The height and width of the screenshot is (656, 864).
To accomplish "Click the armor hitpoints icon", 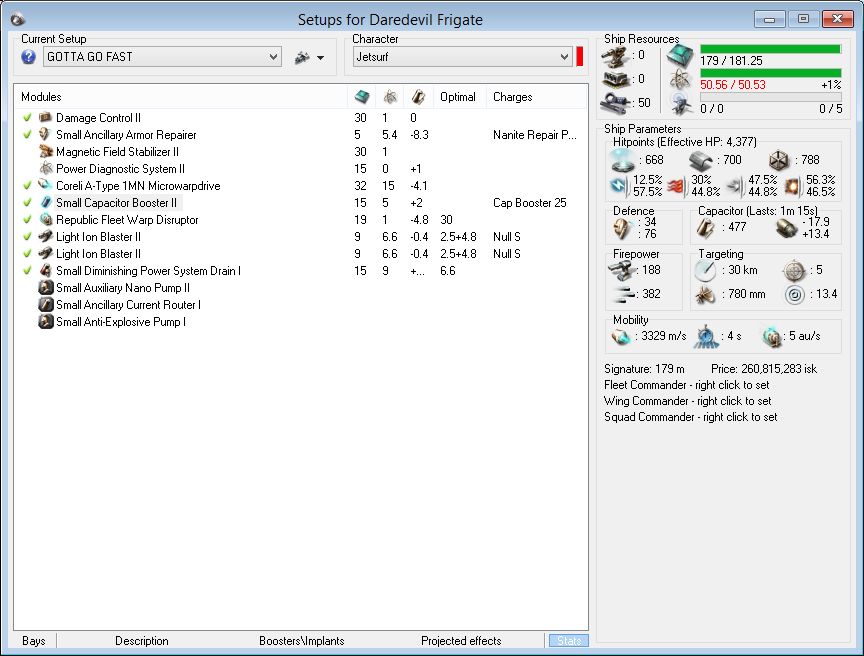I will pos(700,160).
